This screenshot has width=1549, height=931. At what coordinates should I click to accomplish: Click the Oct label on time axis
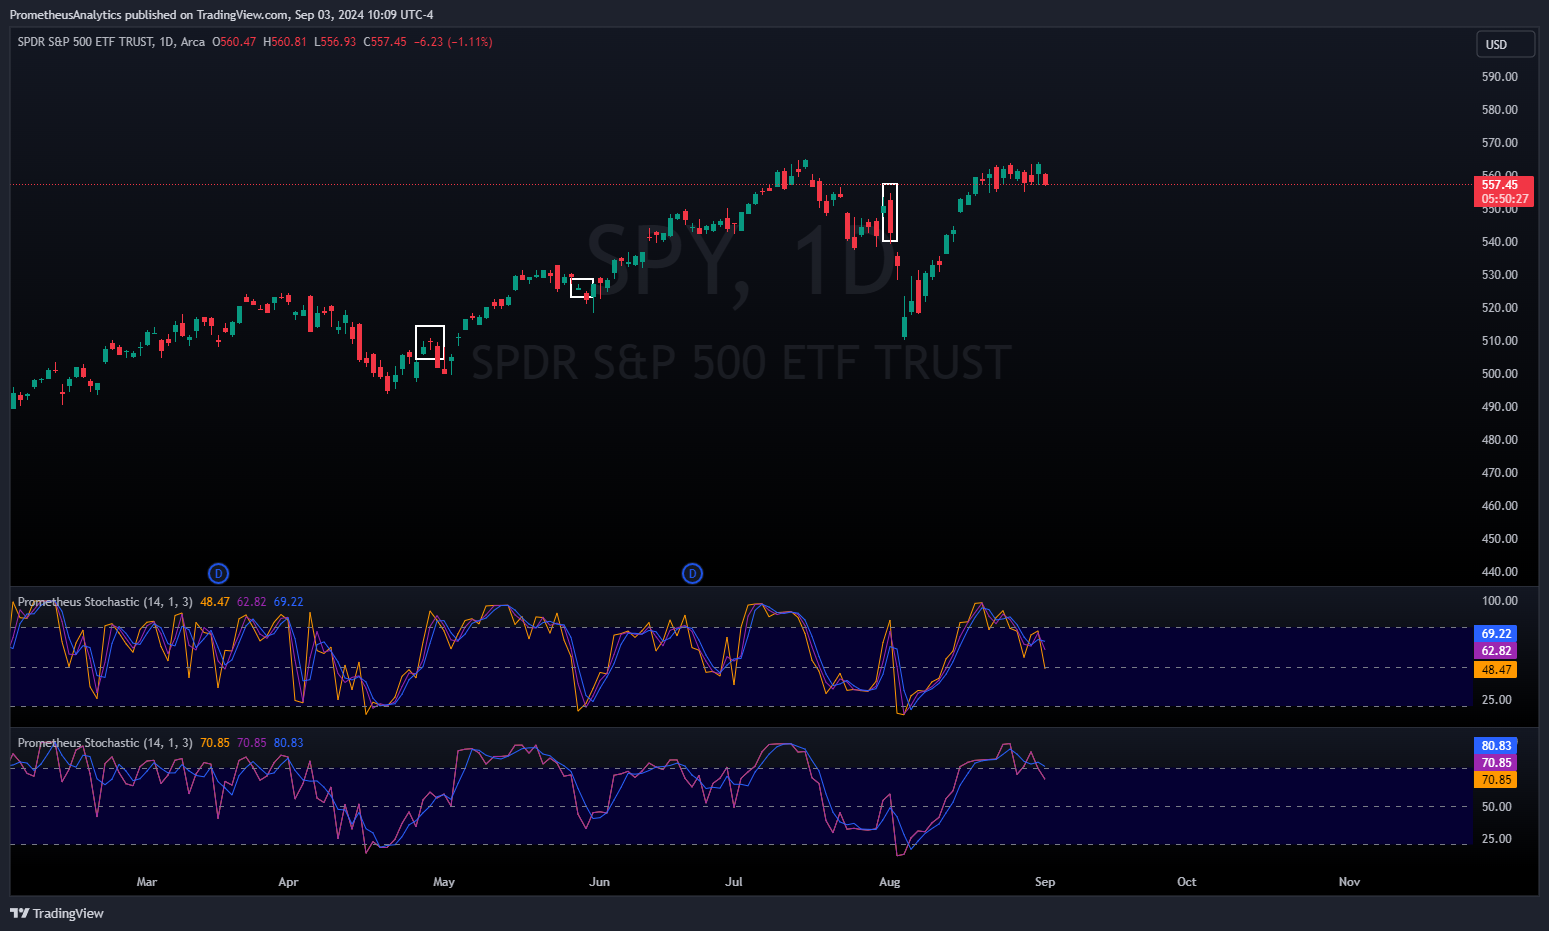point(1186,882)
